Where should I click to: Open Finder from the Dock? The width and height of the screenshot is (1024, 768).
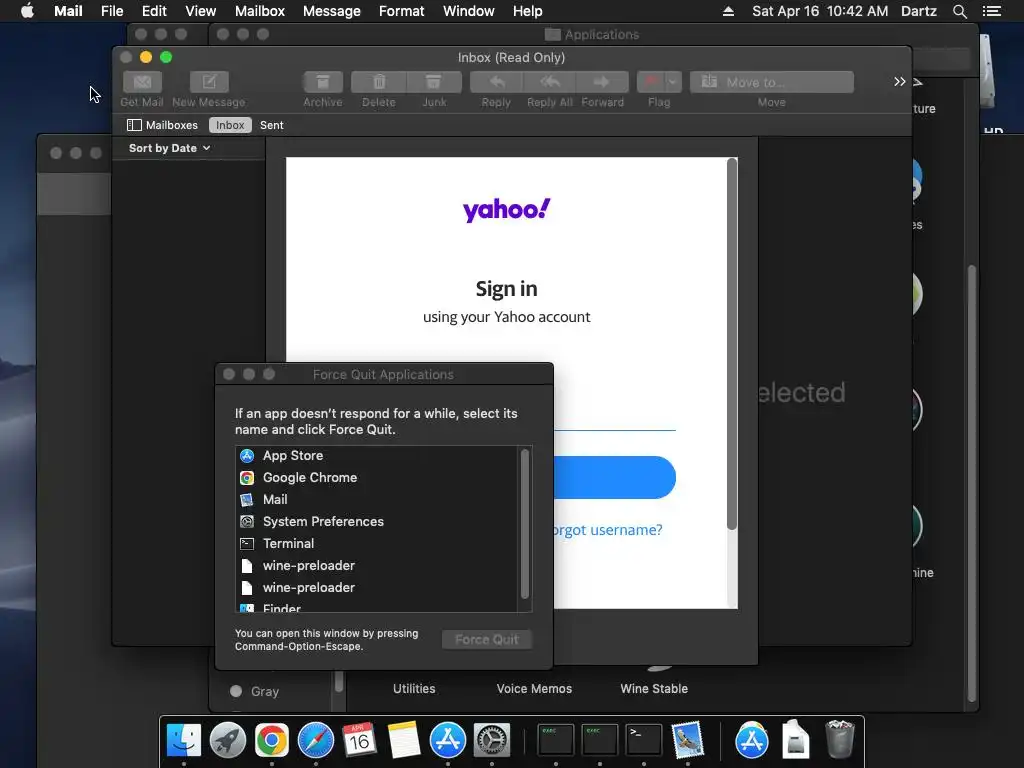click(x=184, y=740)
